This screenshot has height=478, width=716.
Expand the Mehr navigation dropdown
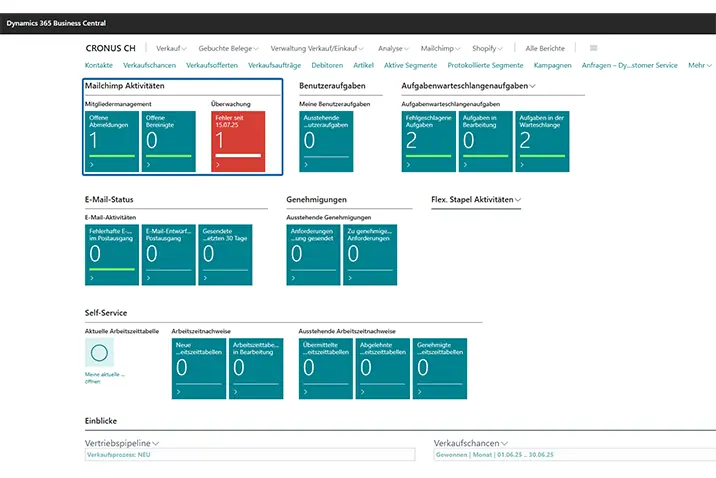click(700, 65)
